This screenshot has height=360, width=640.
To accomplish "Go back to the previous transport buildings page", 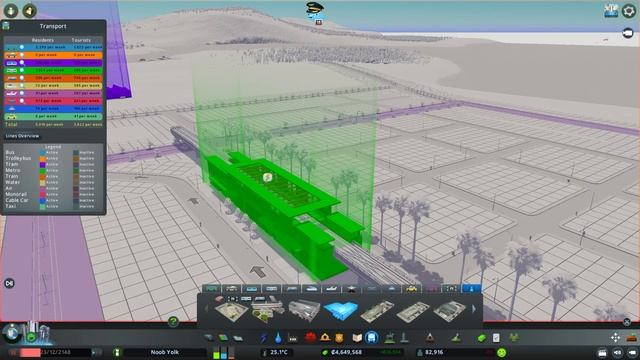I will [x=206, y=309].
